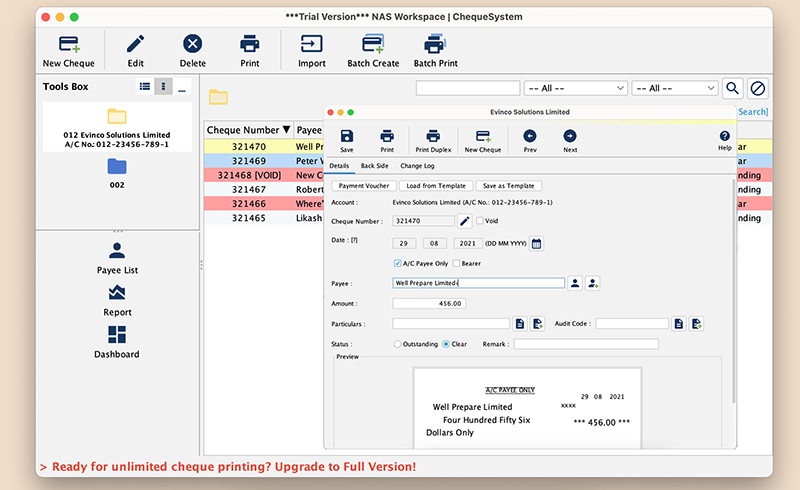Click Particulars add document icon

(538, 324)
